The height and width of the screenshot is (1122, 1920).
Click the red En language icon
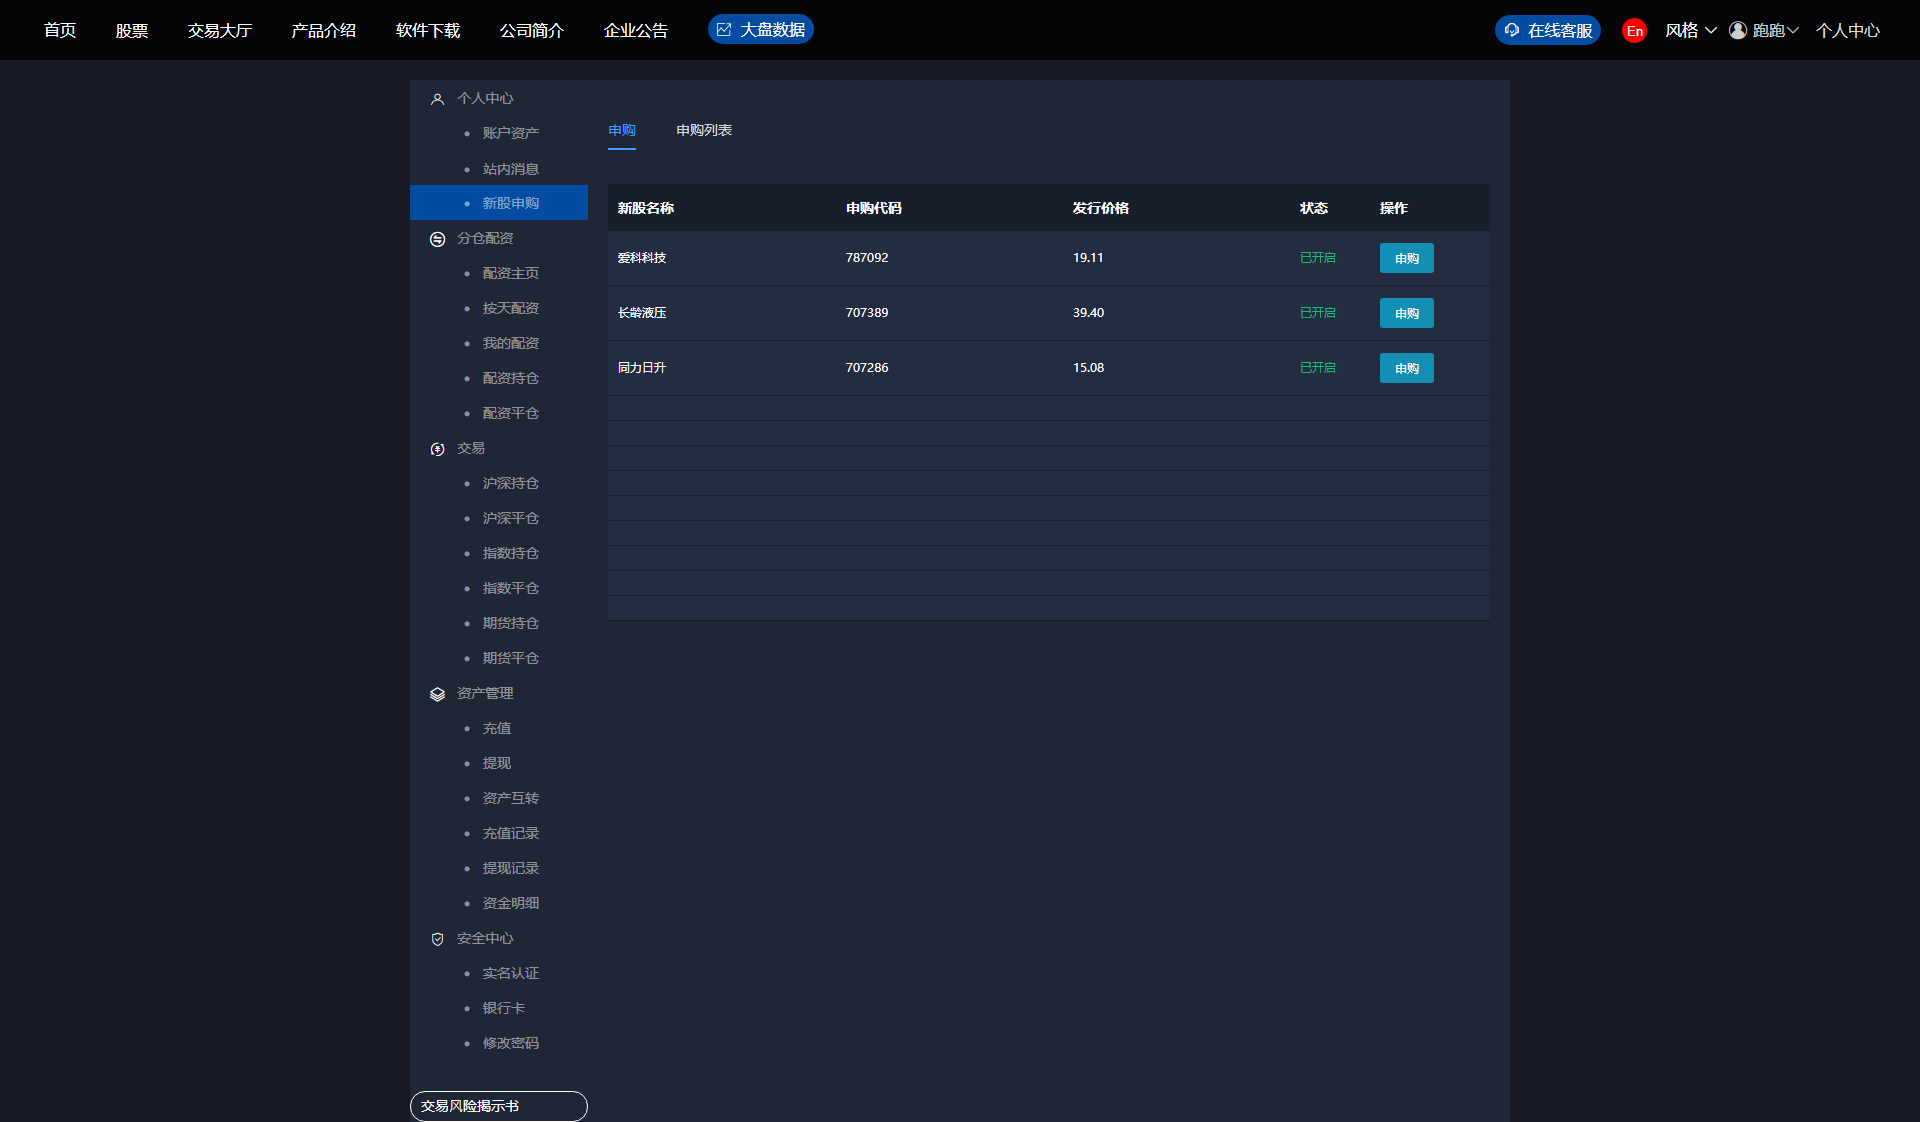[1634, 31]
